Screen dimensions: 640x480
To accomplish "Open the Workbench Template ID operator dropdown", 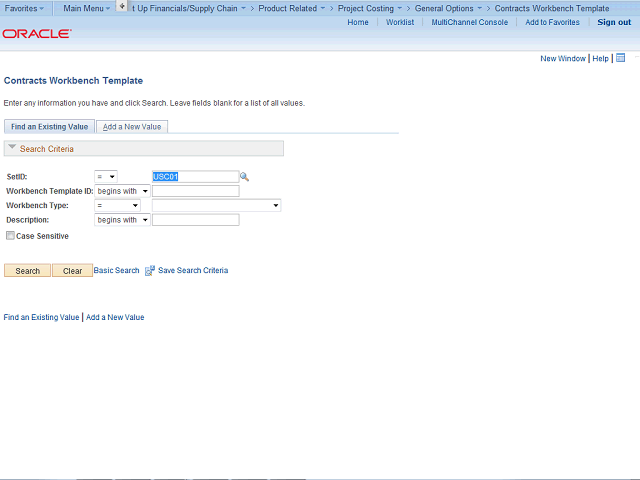I will (122, 191).
